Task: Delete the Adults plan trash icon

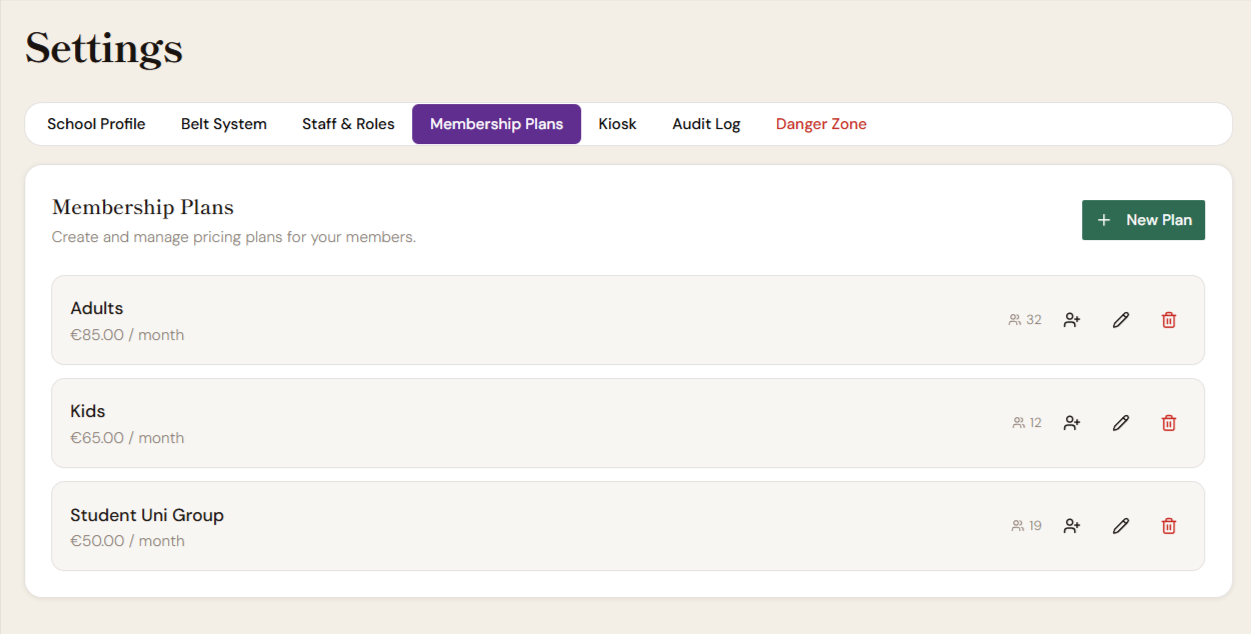Action: click(1169, 320)
